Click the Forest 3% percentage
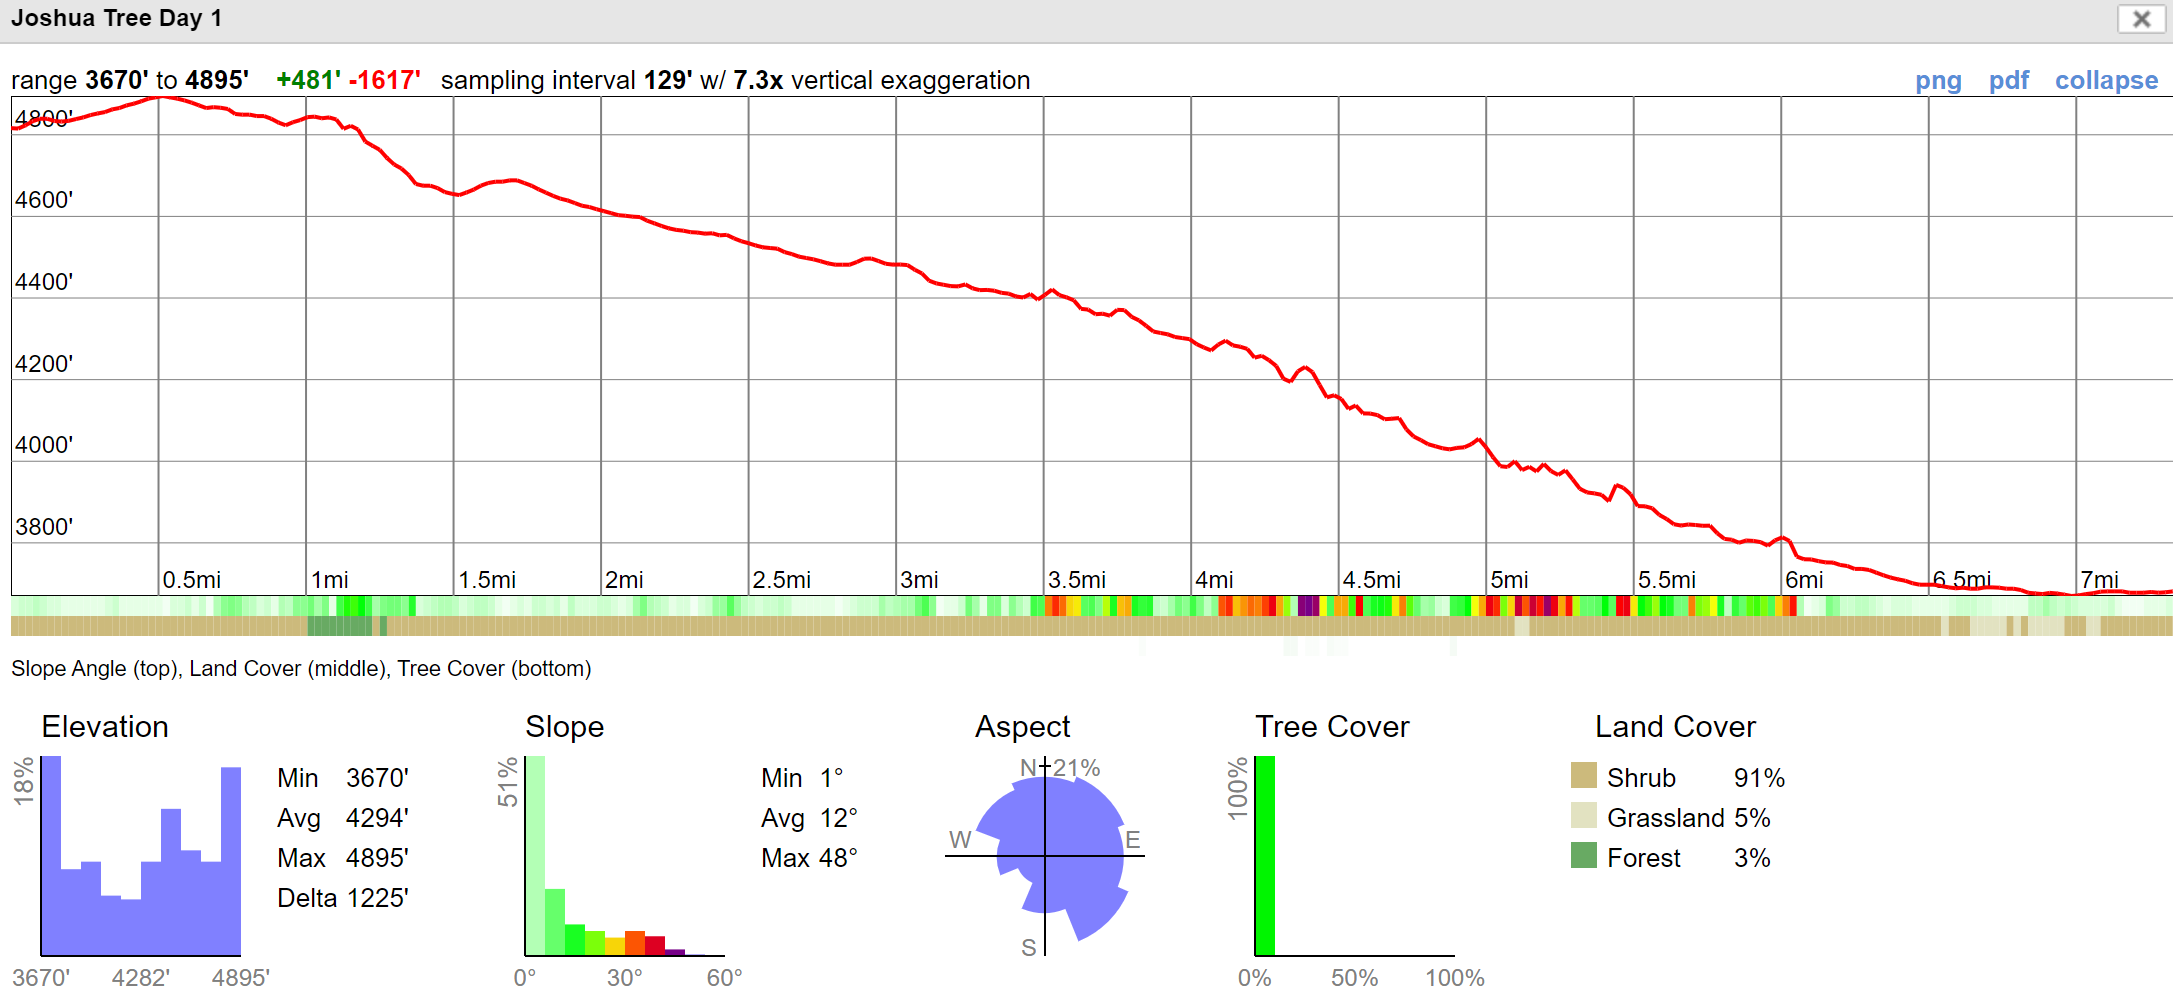Image resolution: width=2173 pixels, height=991 pixels. coord(1752,858)
